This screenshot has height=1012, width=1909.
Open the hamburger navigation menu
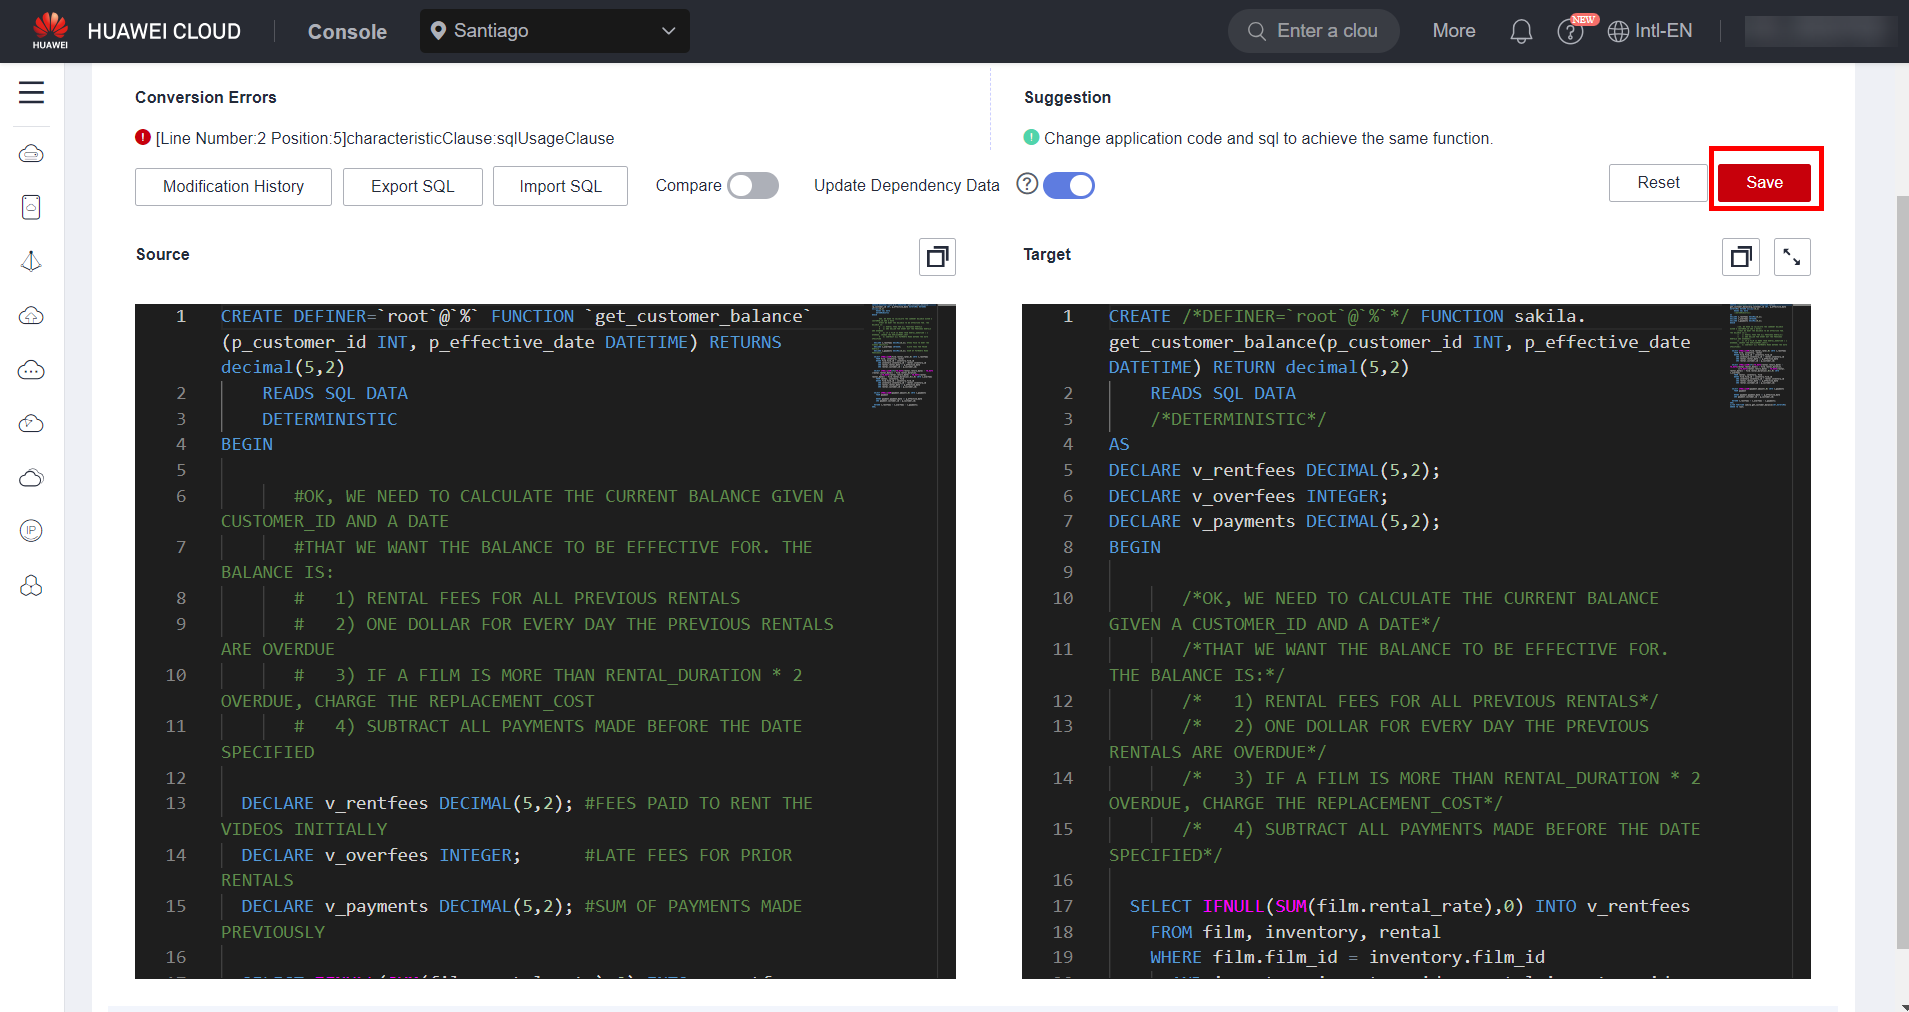tap(31, 93)
